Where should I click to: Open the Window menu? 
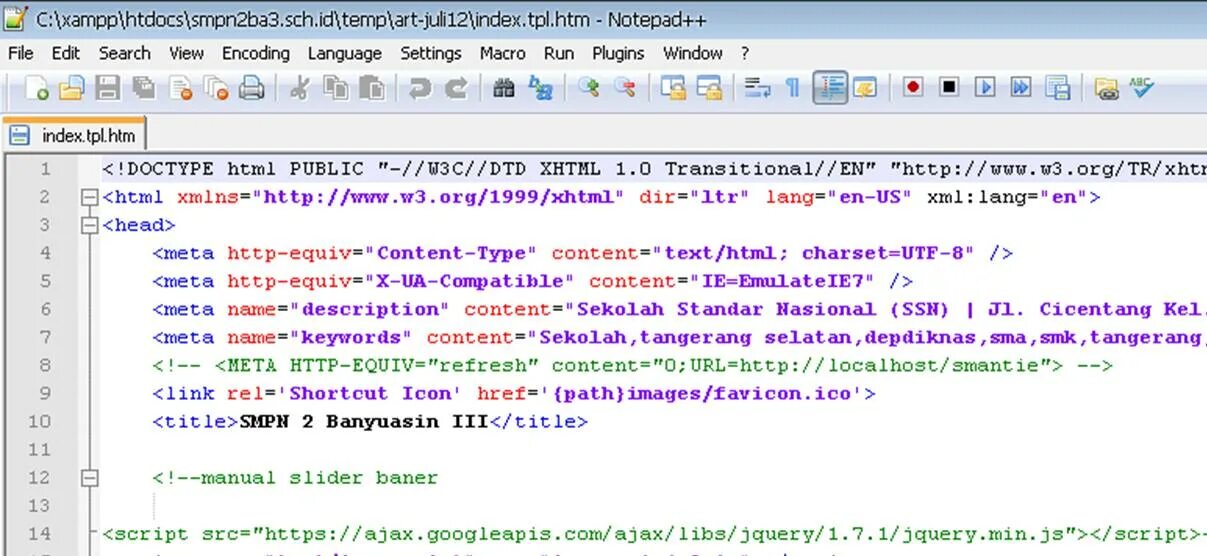[x=693, y=53]
